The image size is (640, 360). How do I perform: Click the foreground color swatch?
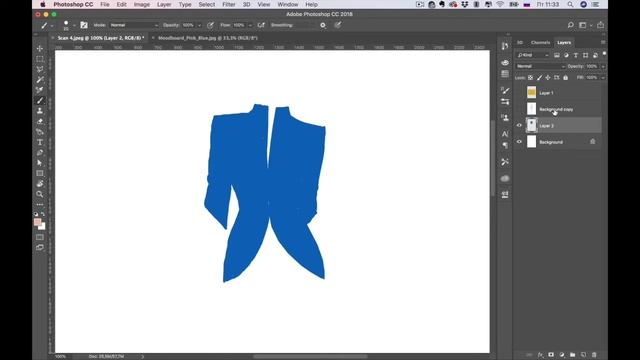pyautogui.click(x=37, y=222)
